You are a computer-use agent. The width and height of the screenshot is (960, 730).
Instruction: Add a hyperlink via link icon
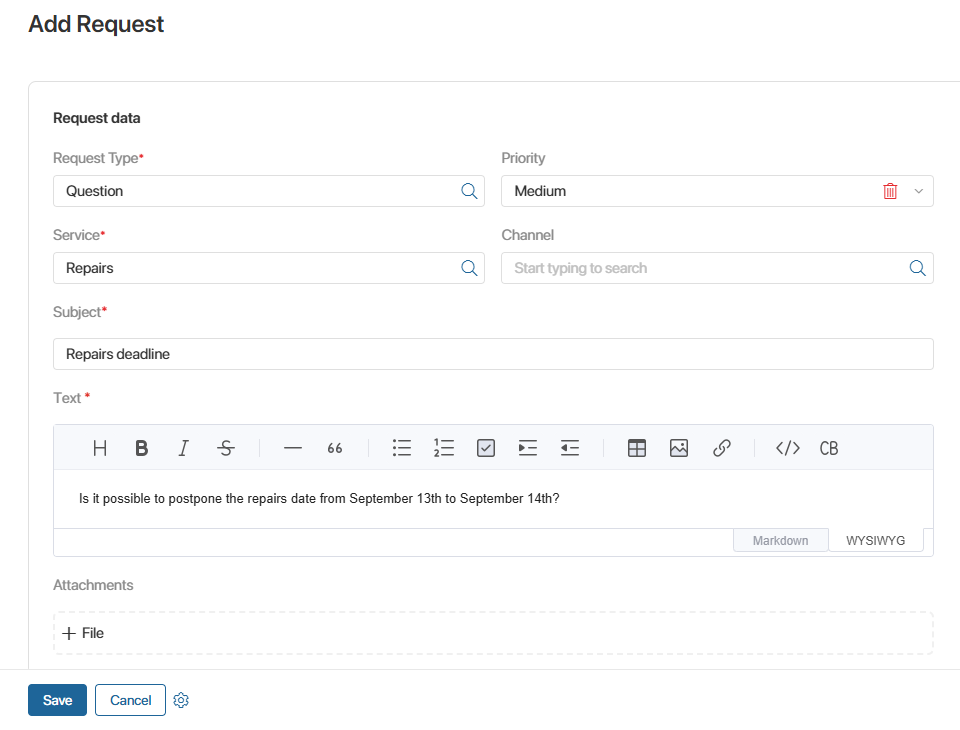722,448
